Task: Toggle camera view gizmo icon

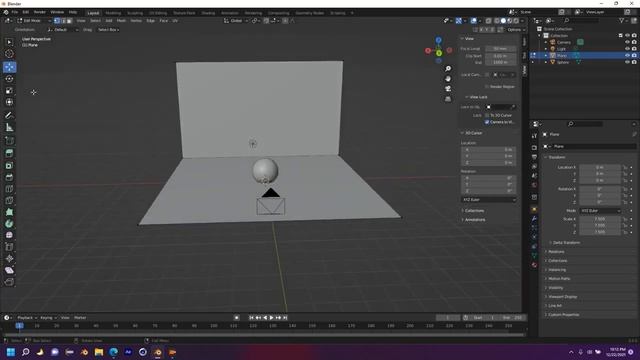Action: 448,89
